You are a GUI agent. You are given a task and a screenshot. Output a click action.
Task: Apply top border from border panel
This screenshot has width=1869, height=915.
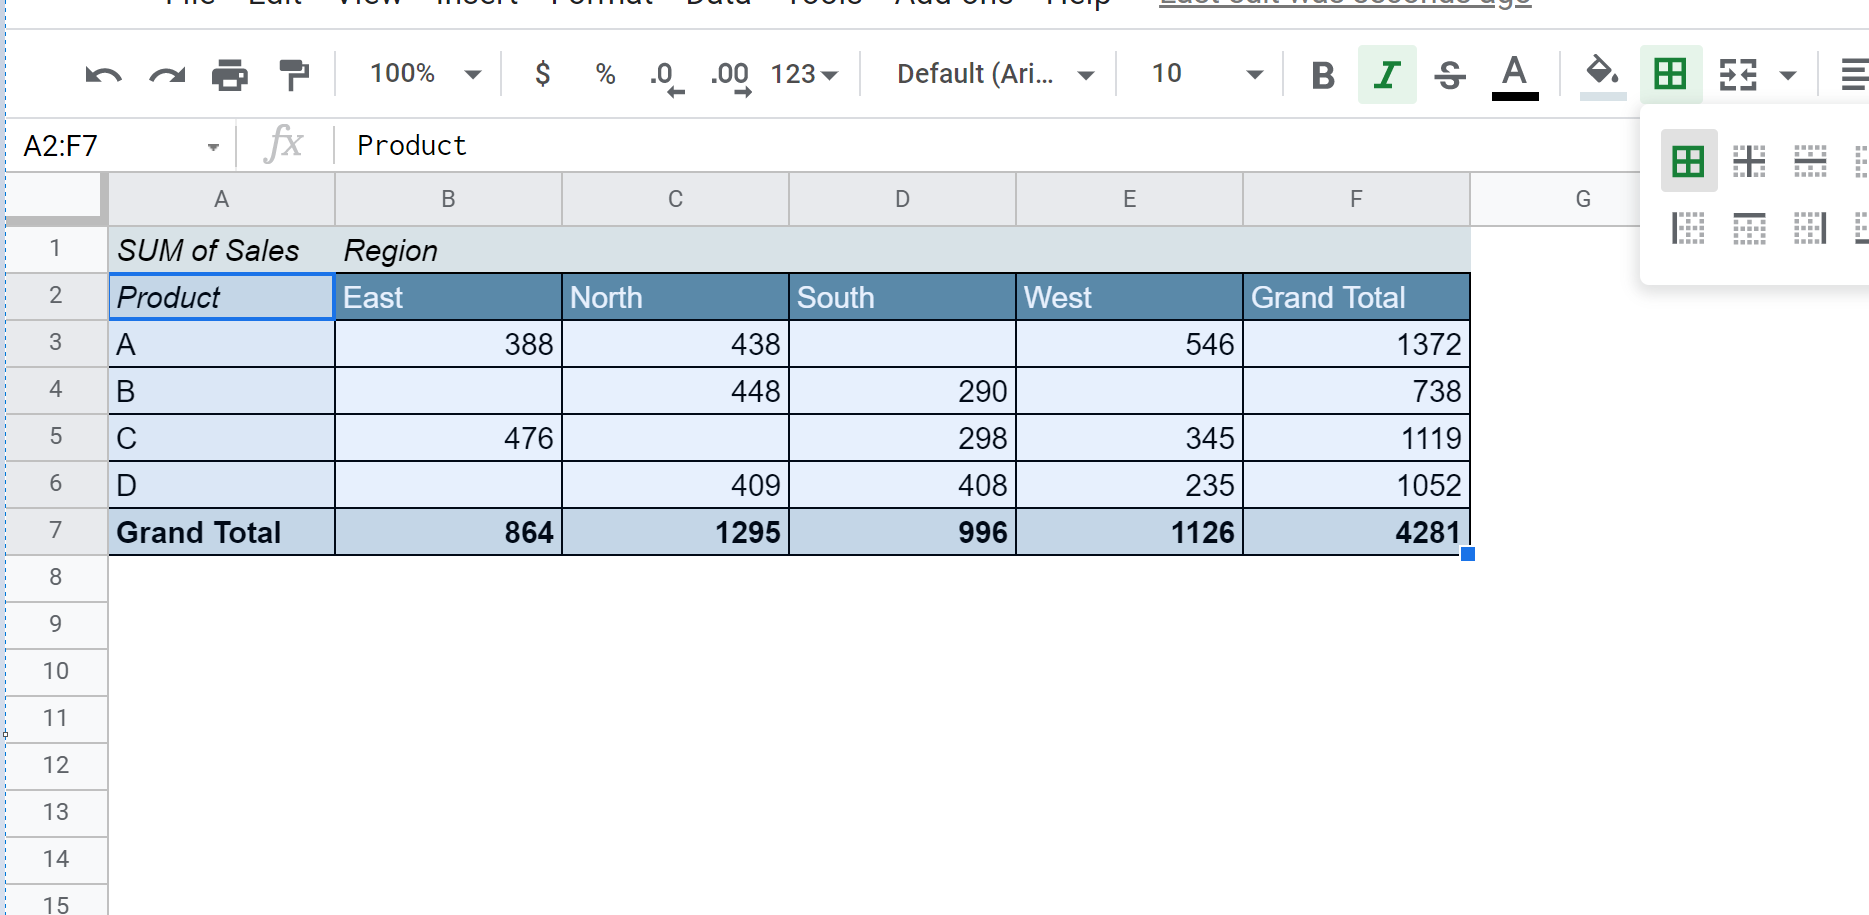pyautogui.click(x=1749, y=228)
